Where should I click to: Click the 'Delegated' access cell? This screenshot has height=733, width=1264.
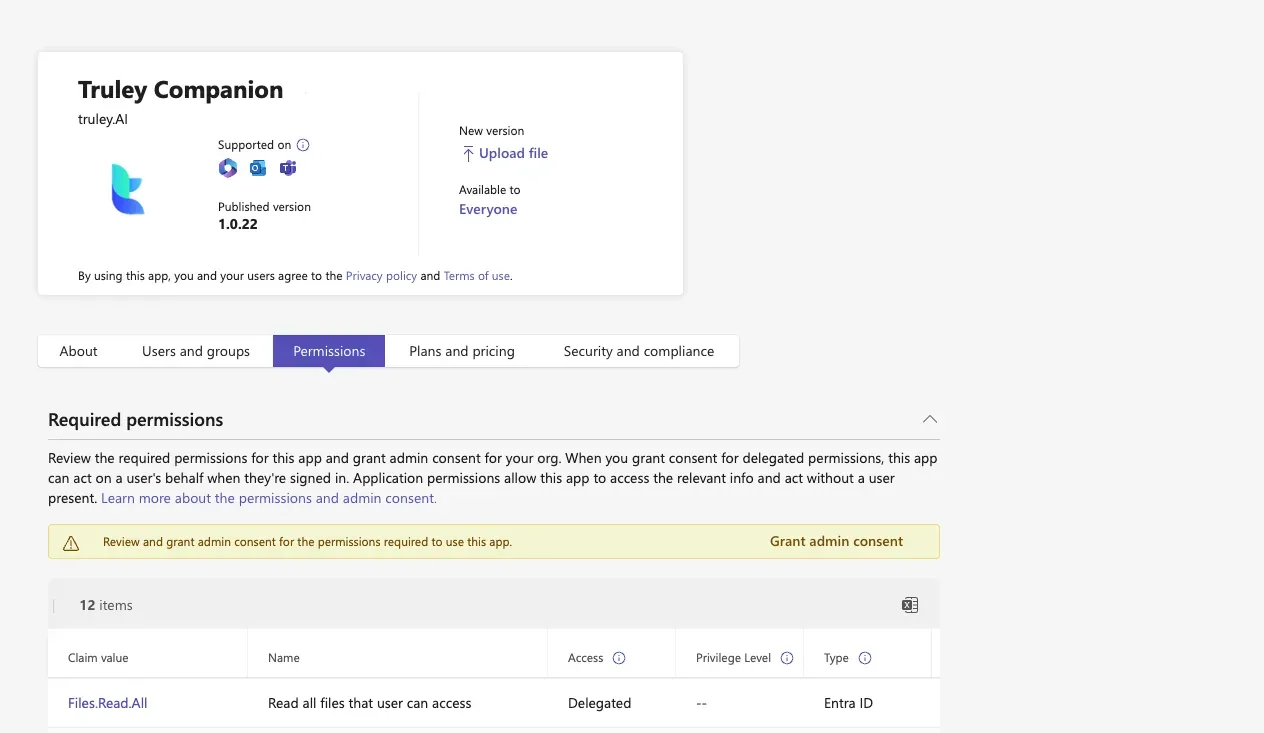pyautogui.click(x=599, y=703)
